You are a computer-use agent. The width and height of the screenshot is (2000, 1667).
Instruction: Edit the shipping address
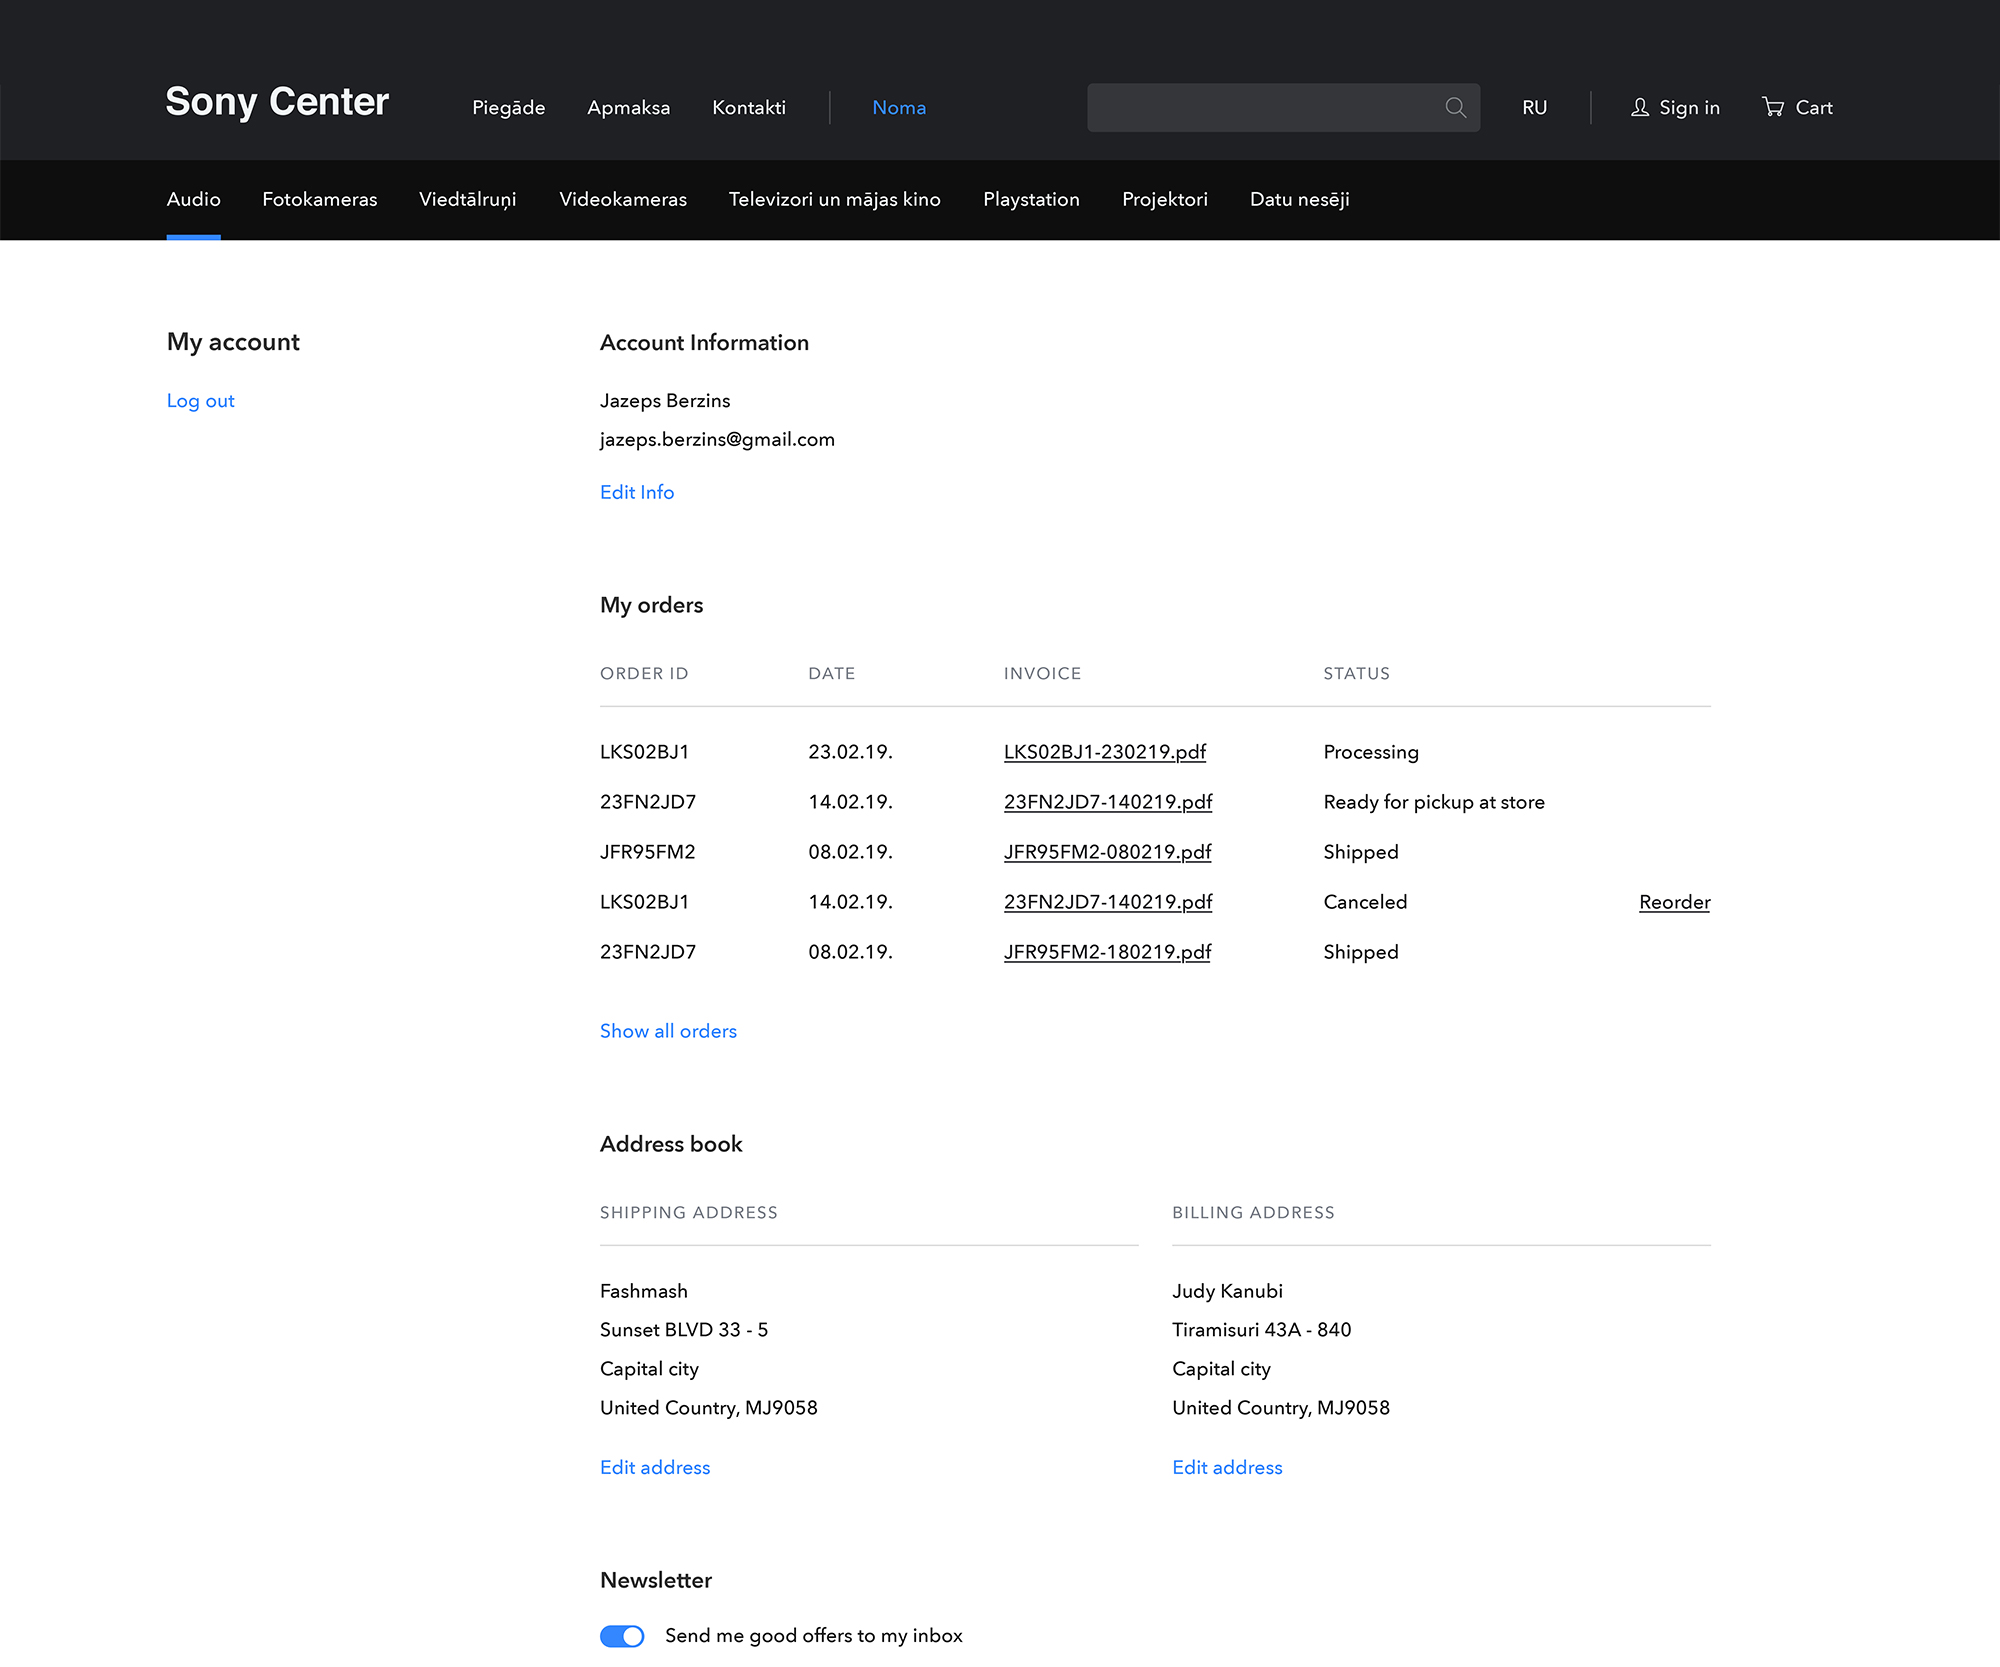[655, 1468]
